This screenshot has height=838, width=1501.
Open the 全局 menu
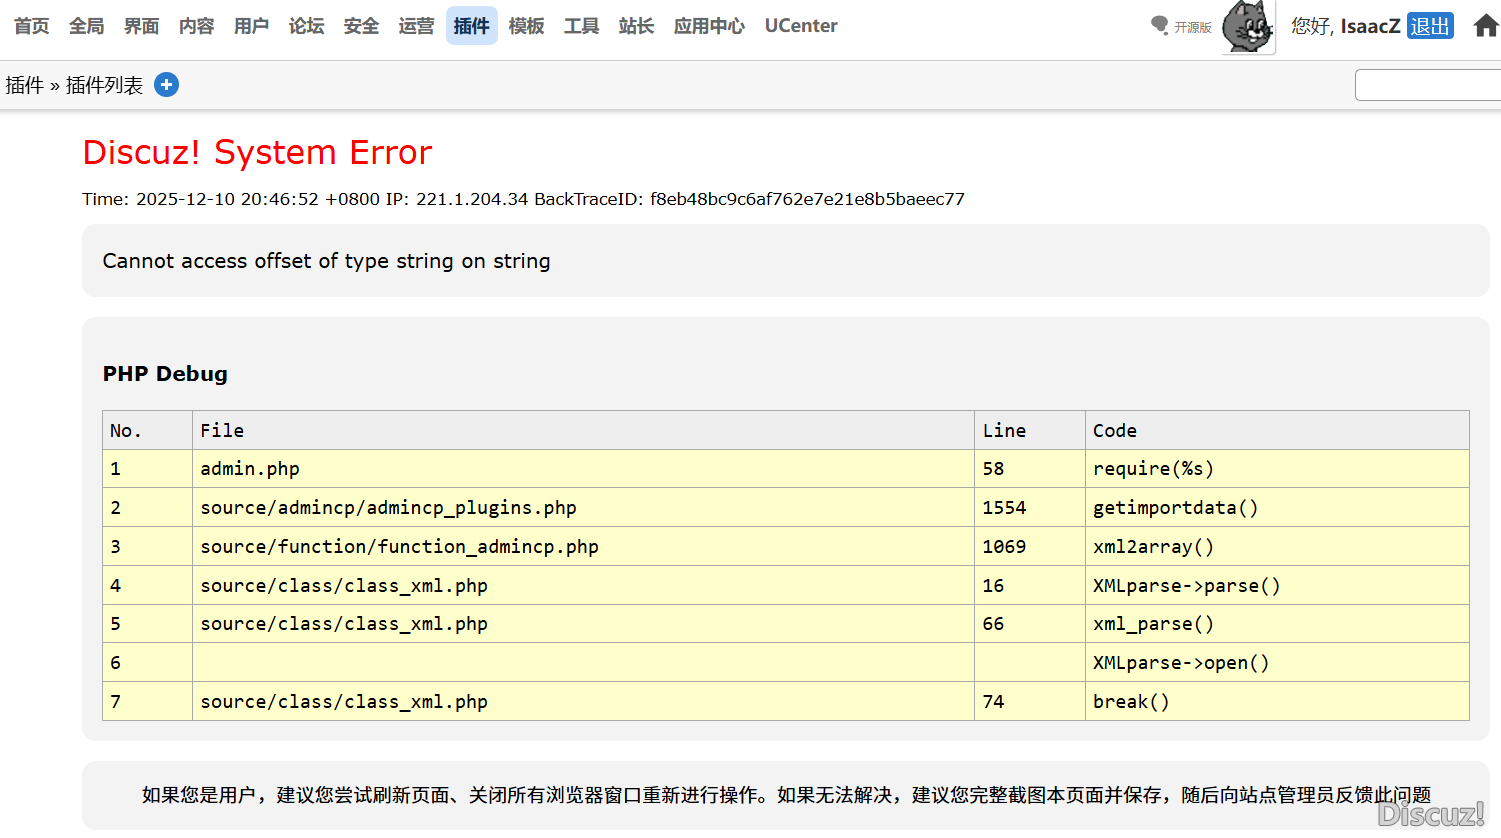[87, 26]
